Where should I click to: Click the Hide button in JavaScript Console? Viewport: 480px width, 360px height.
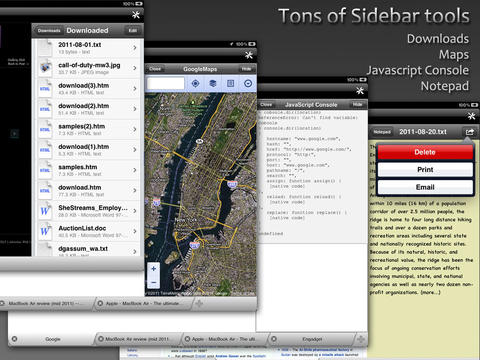pos(357,105)
